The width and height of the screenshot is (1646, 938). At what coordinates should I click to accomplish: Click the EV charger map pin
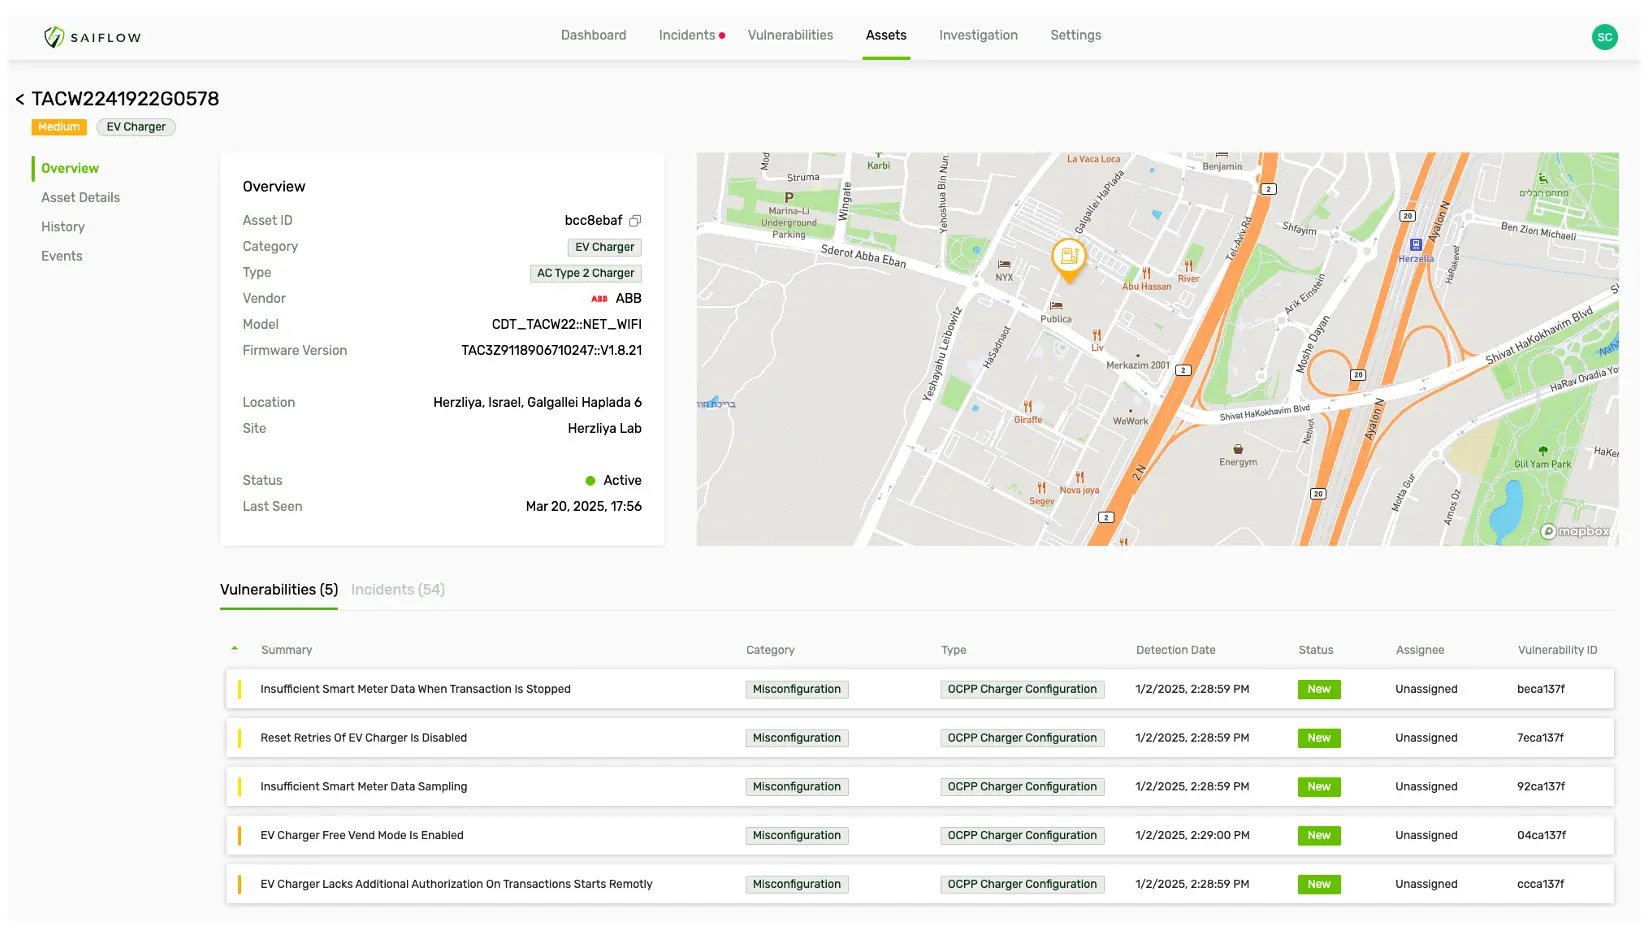[x=1068, y=259]
